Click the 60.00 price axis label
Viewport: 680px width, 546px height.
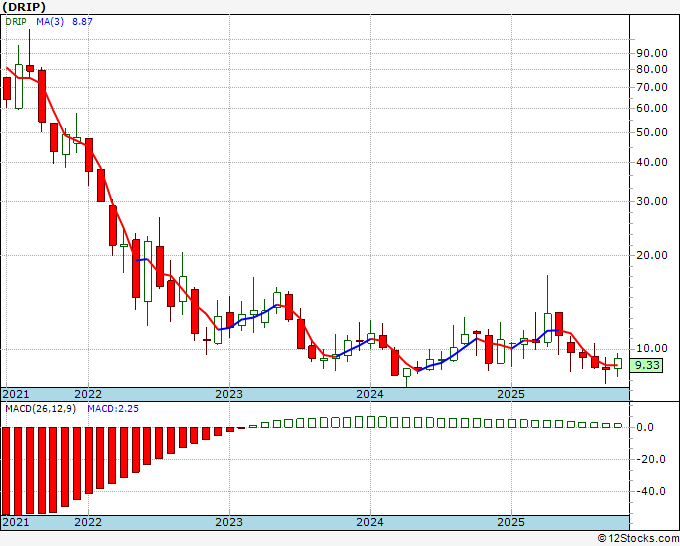pyautogui.click(x=652, y=108)
